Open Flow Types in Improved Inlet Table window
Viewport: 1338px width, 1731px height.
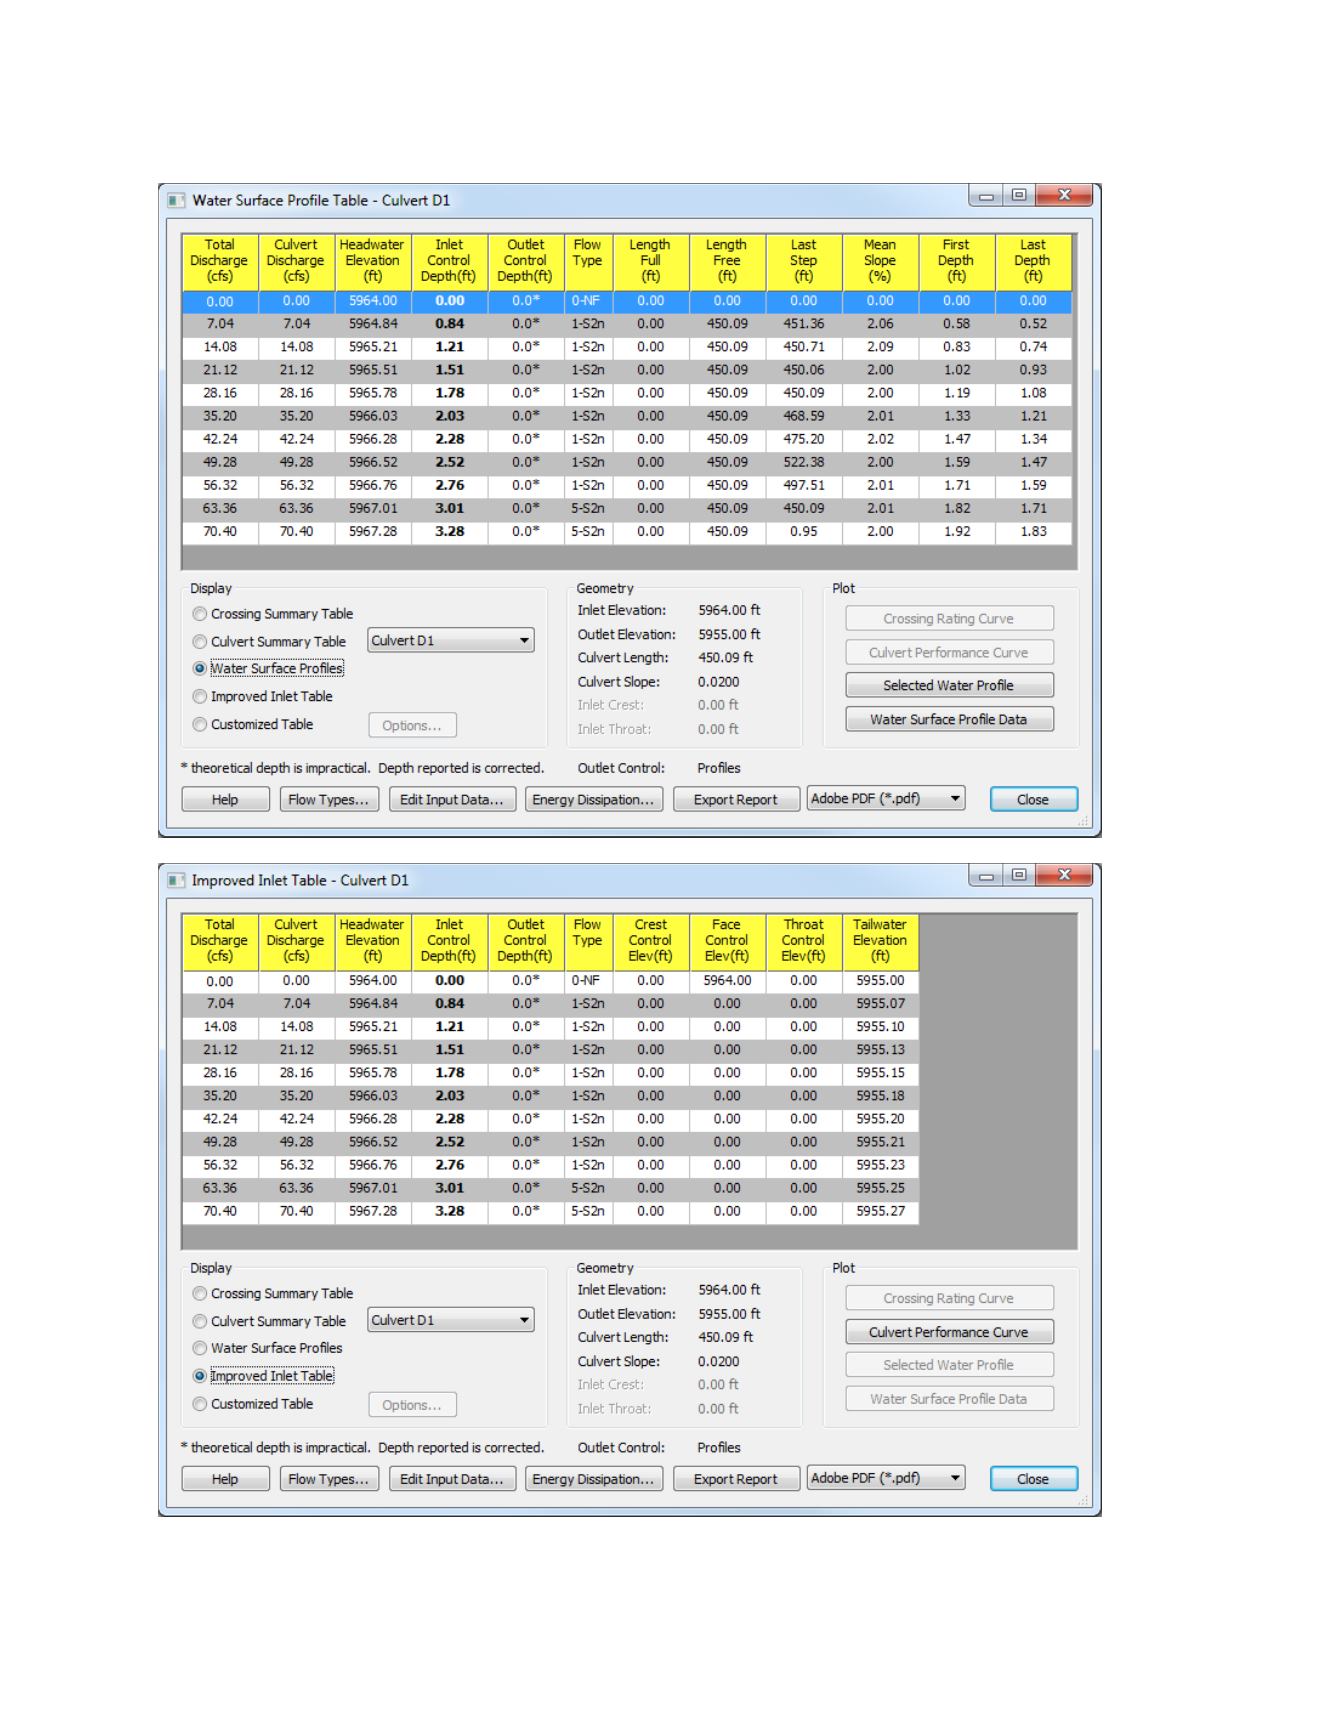[x=329, y=1479]
